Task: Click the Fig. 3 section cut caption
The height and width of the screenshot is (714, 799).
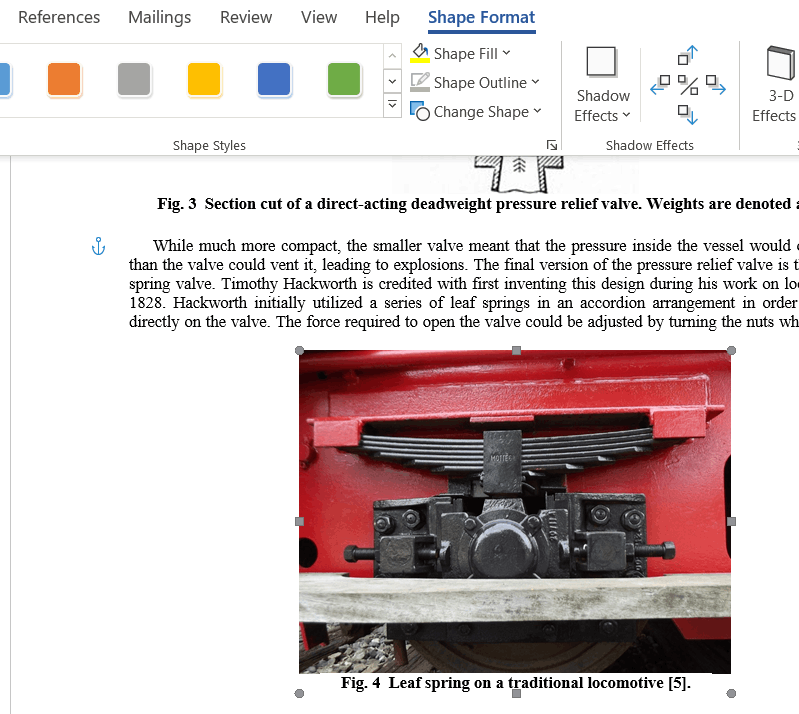Action: 477,204
